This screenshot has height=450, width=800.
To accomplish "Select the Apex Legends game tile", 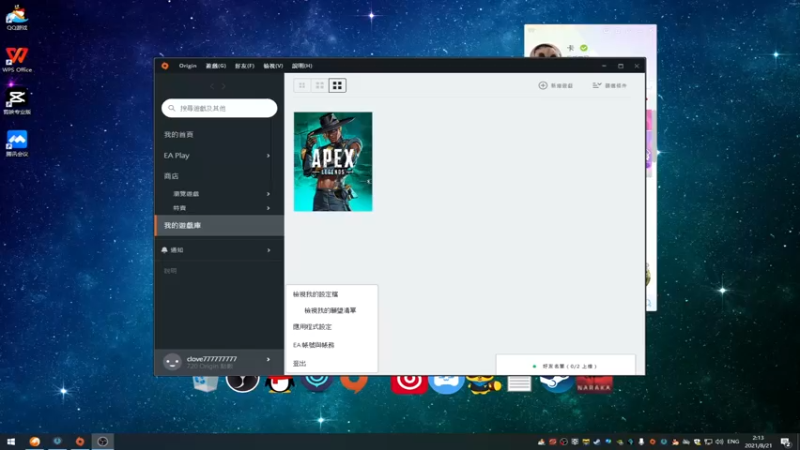I will [x=333, y=162].
